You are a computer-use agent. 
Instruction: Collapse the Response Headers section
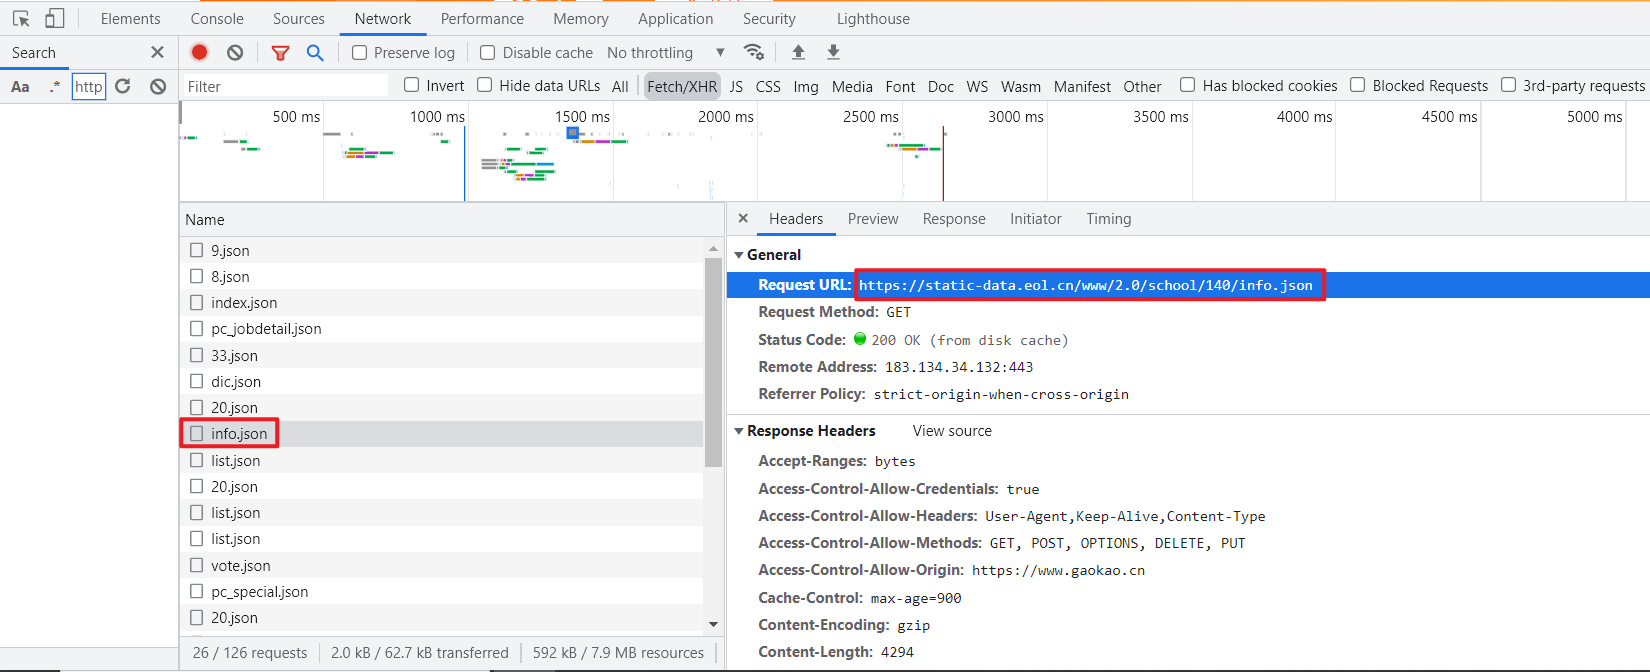[739, 431]
